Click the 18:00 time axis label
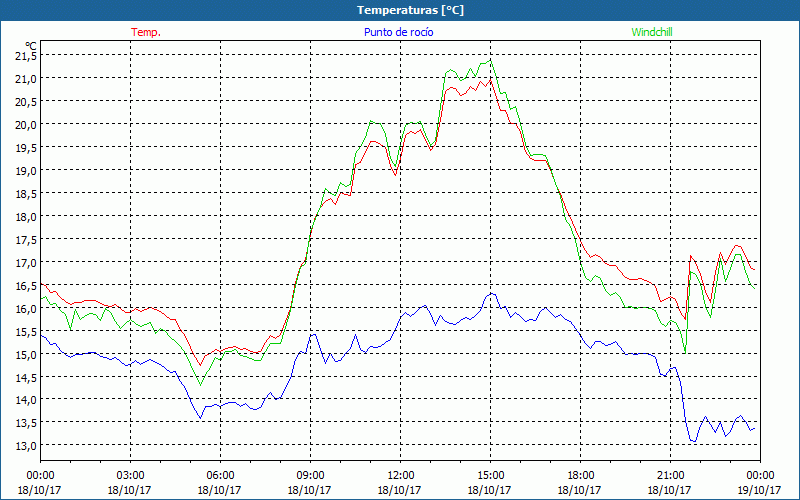800x500 pixels. coord(580,475)
